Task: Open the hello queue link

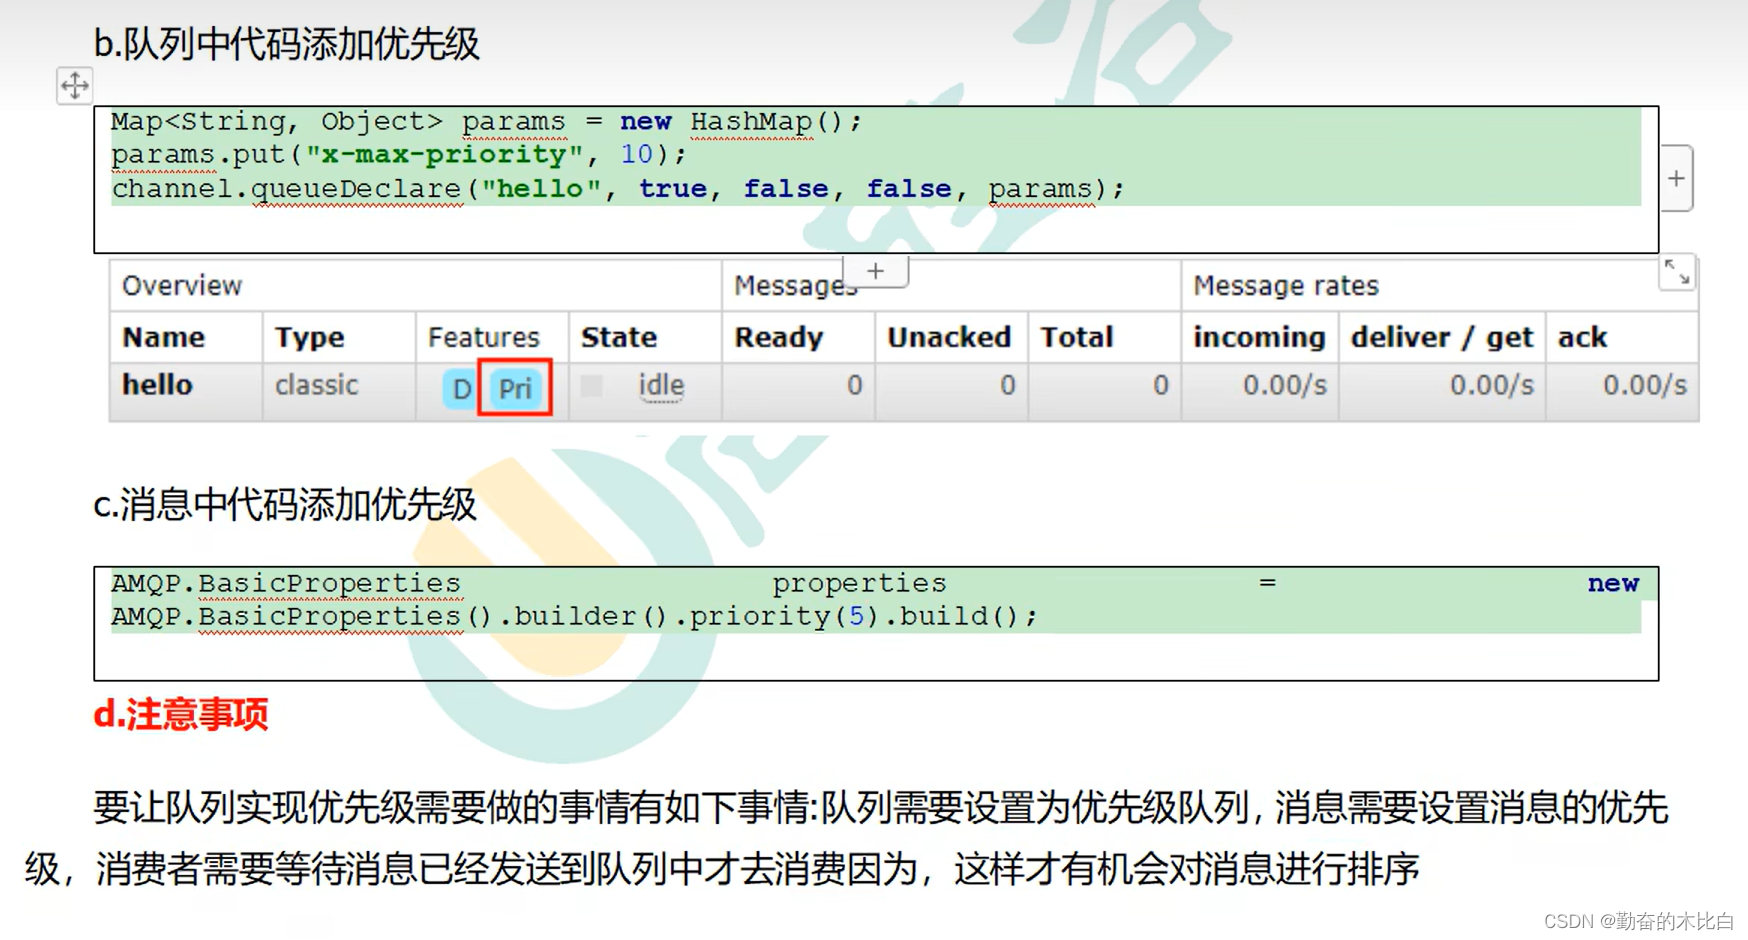Action: pyautogui.click(x=157, y=385)
